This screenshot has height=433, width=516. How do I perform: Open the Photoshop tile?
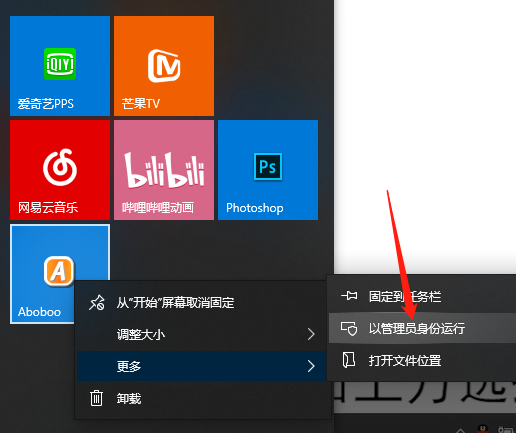pos(268,170)
